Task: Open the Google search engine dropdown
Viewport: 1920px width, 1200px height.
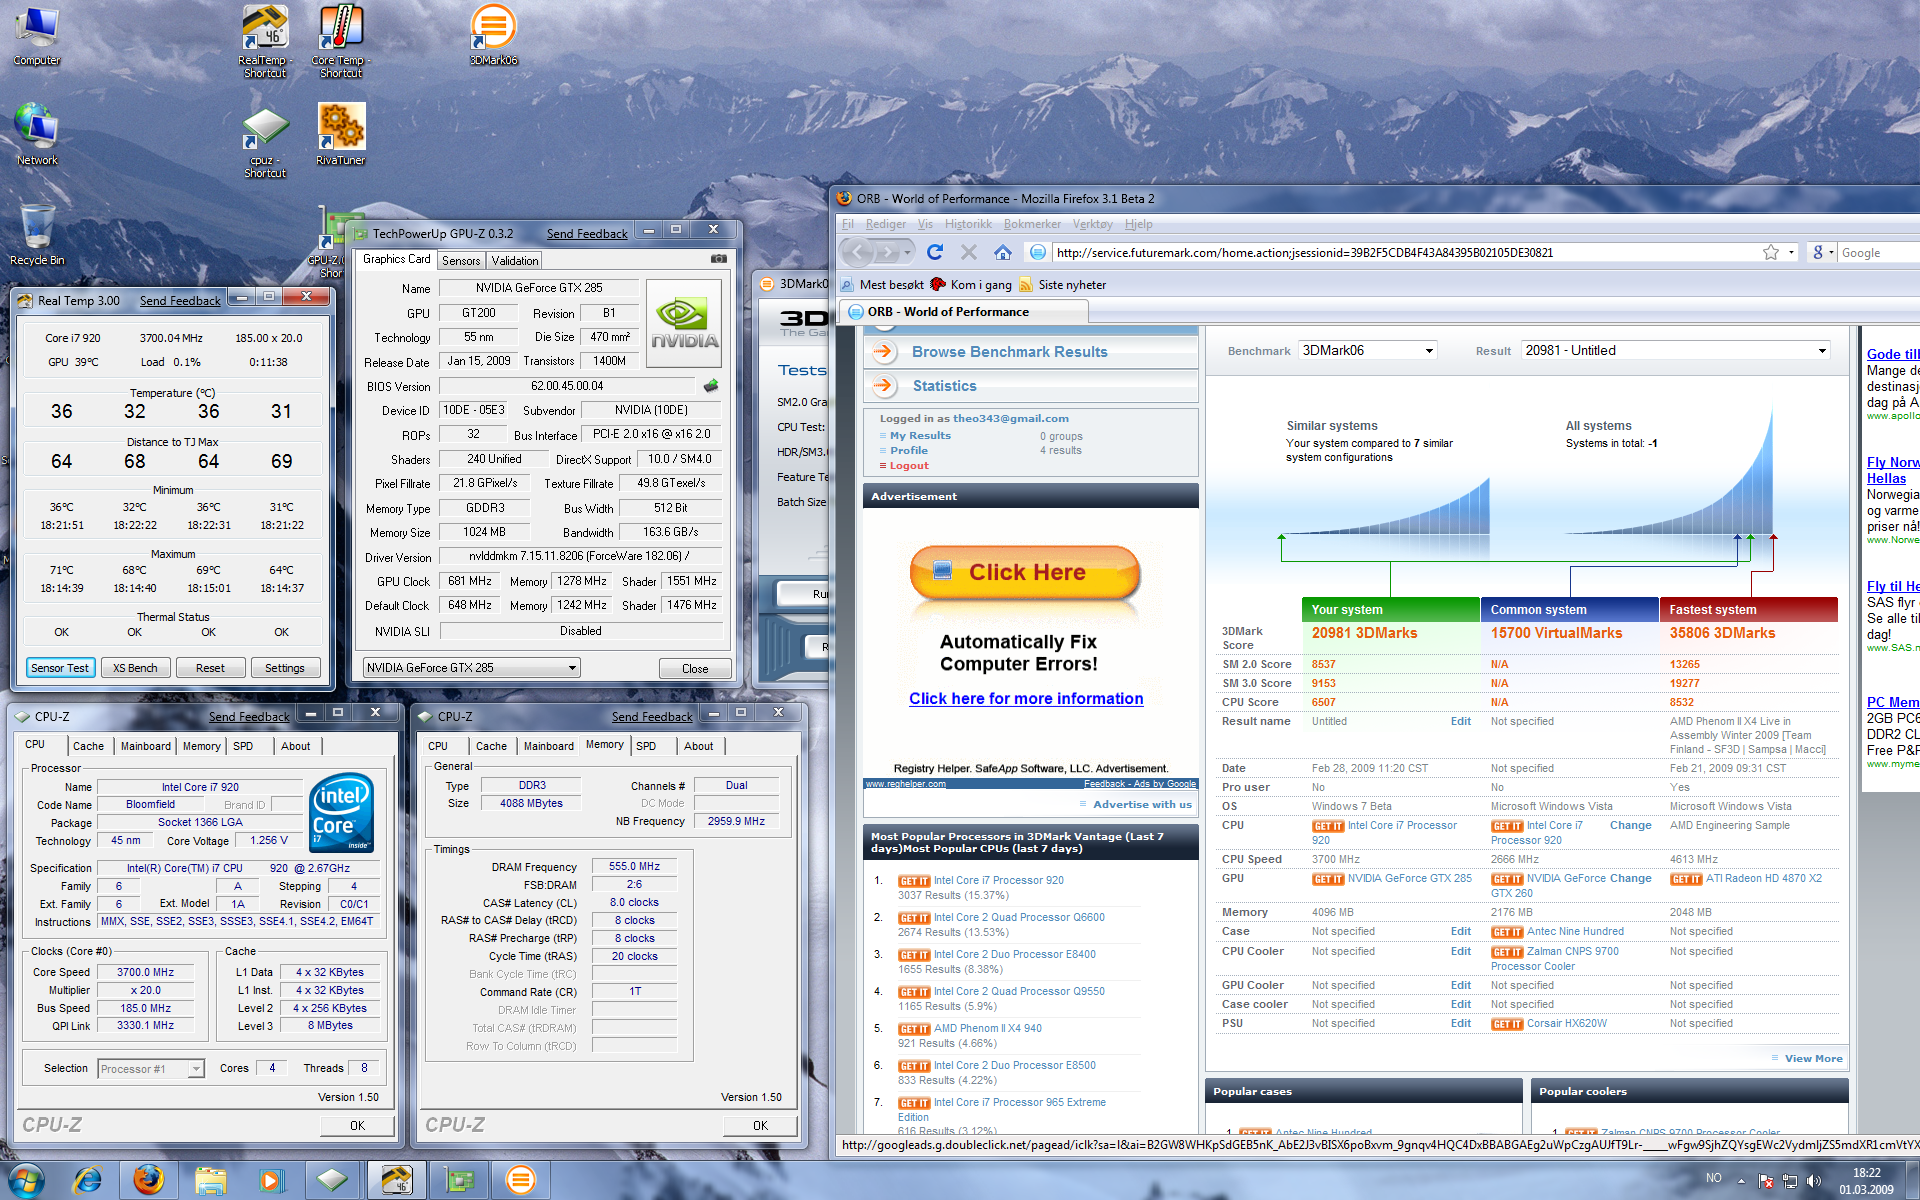Action: coord(1822,252)
